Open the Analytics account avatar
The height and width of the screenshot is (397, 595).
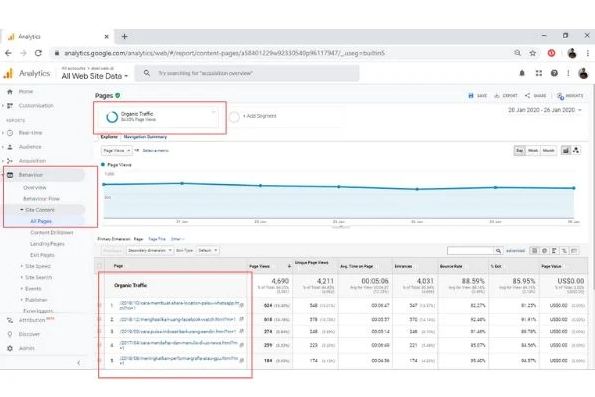[x=583, y=73]
